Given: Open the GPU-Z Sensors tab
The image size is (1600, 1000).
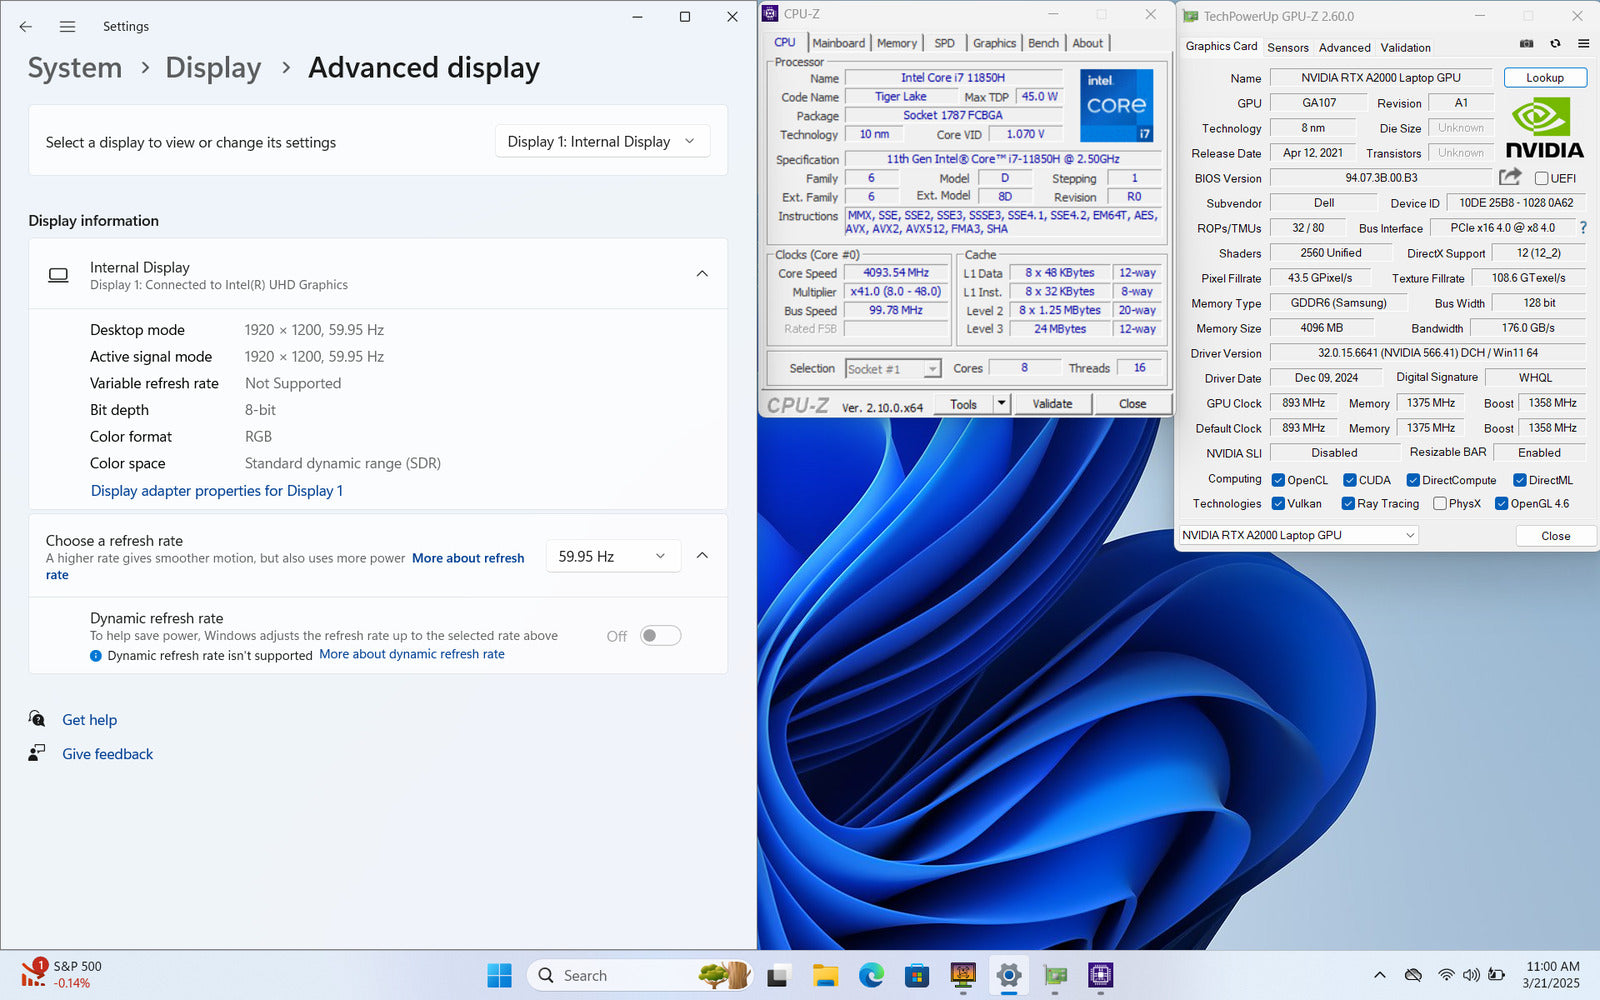Looking at the screenshot, I should tap(1288, 48).
